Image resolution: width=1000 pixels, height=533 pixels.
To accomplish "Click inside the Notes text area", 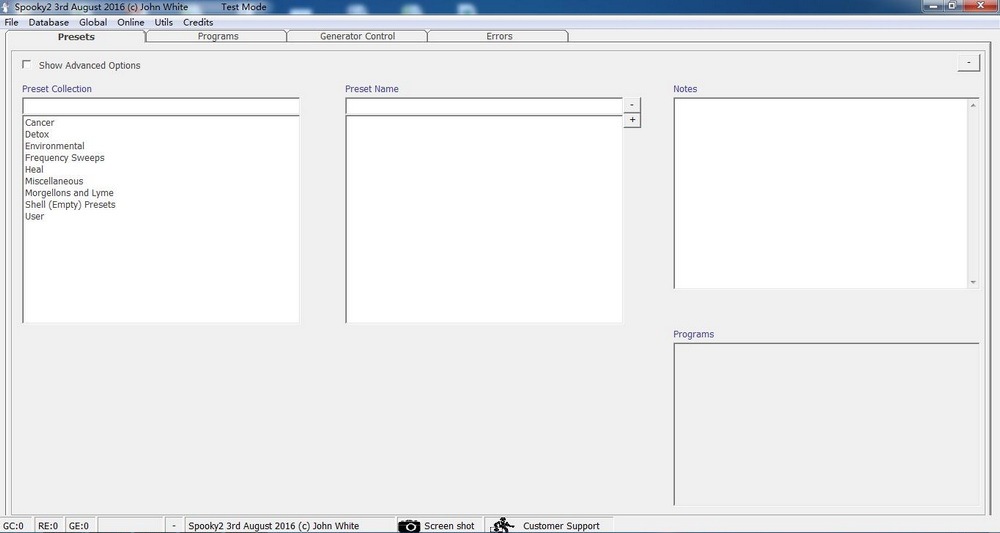I will coord(821,193).
